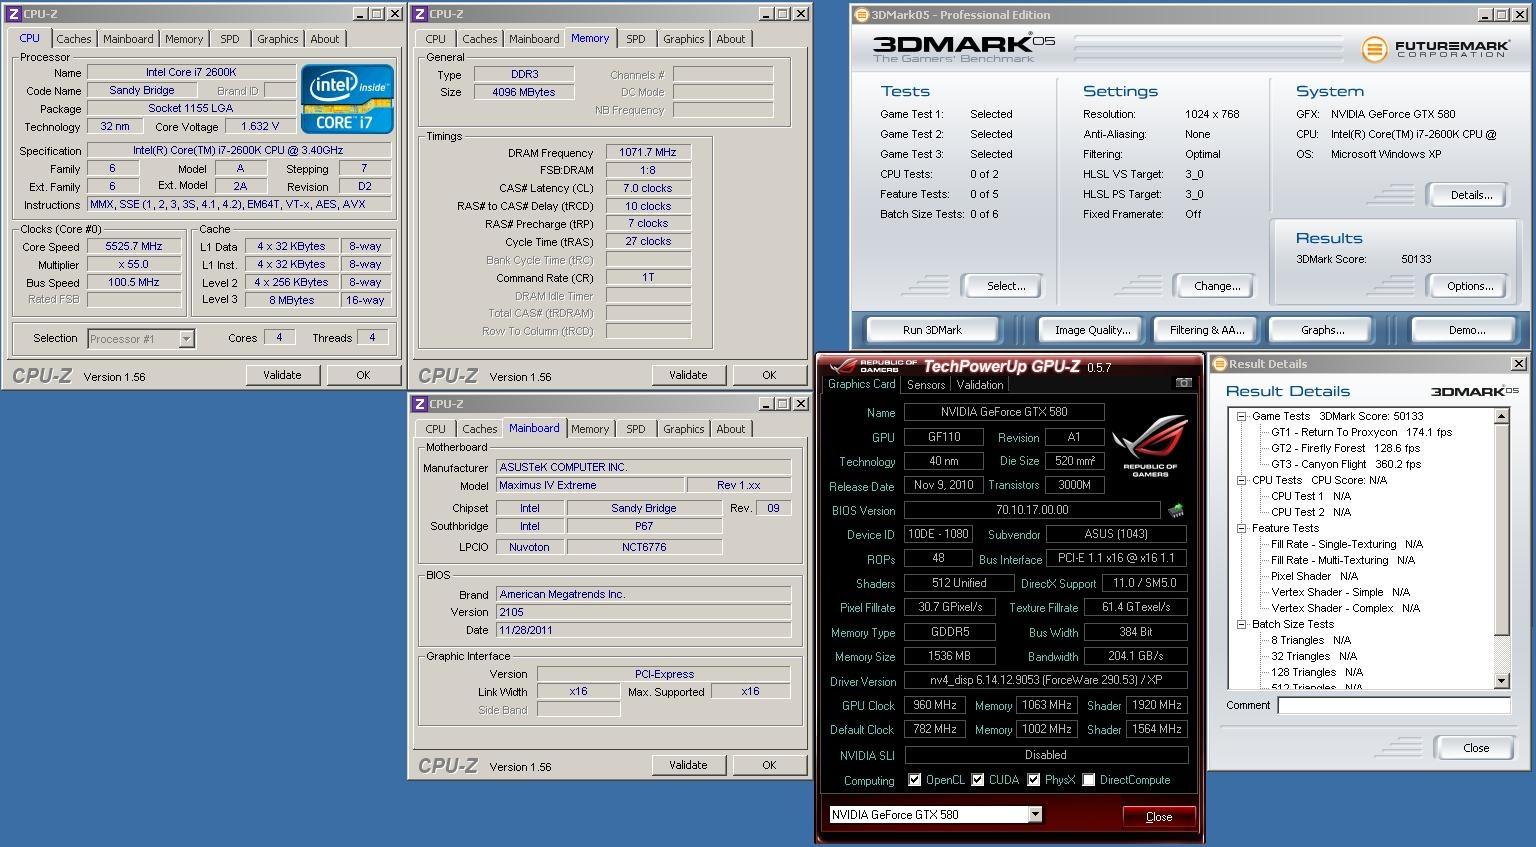This screenshot has width=1536, height=847.
Task: Click the Driver Version field in GPU-Z
Action: click(x=1046, y=681)
